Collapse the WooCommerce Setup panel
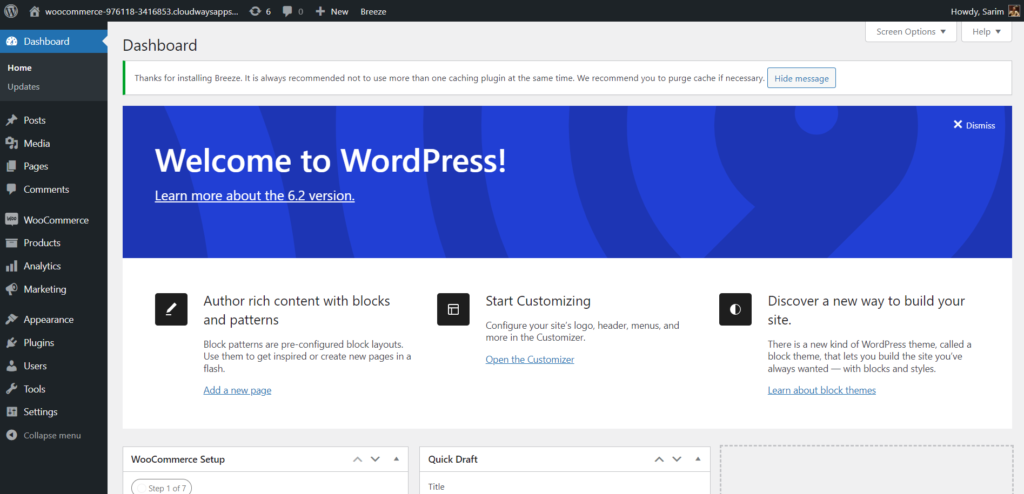 [396, 459]
